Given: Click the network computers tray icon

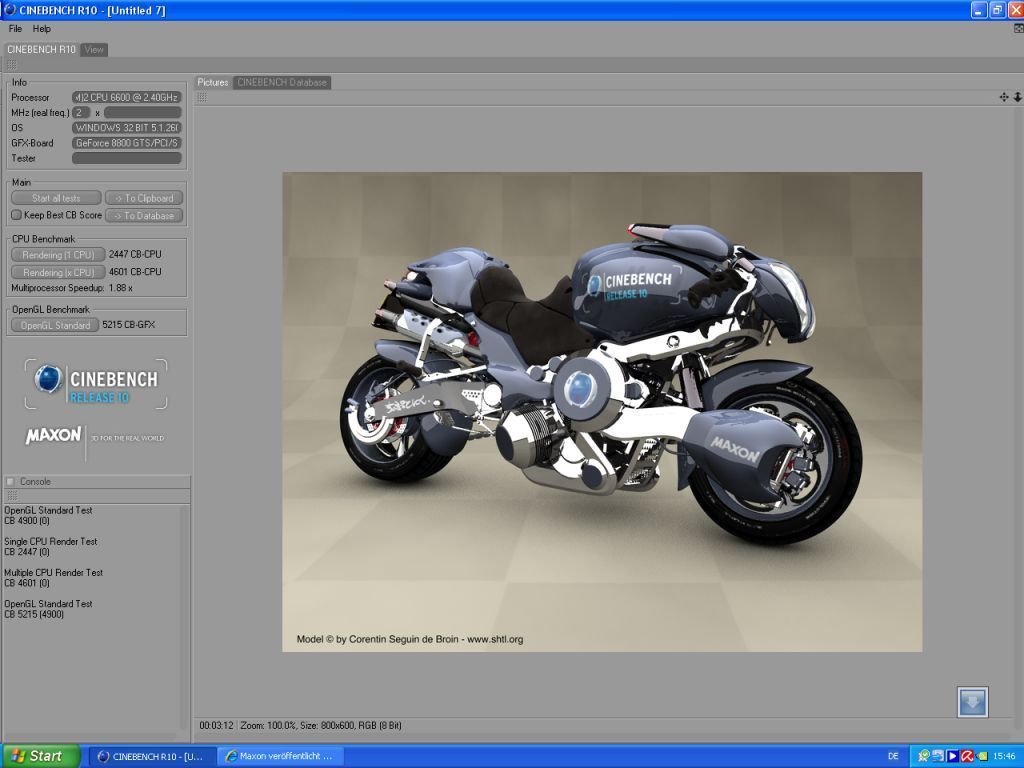Looking at the screenshot, I should [x=938, y=756].
